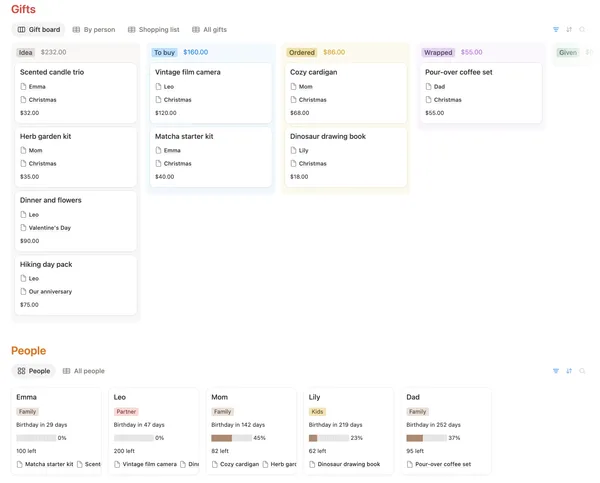The height and width of the screenshot is (483, 600).
Task: Open the People search icon
Action: point(582,371)
